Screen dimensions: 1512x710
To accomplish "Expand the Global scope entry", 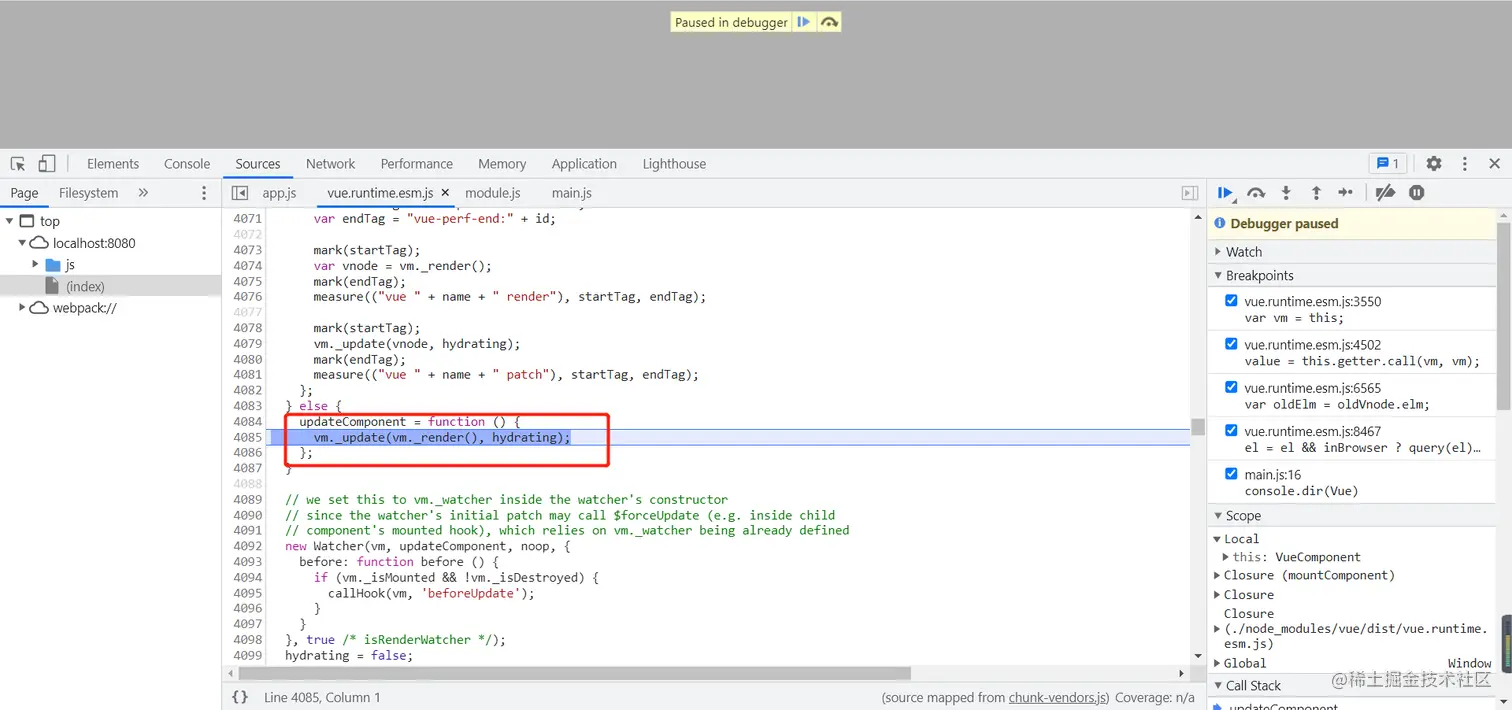I will (x=1217, y=663).
